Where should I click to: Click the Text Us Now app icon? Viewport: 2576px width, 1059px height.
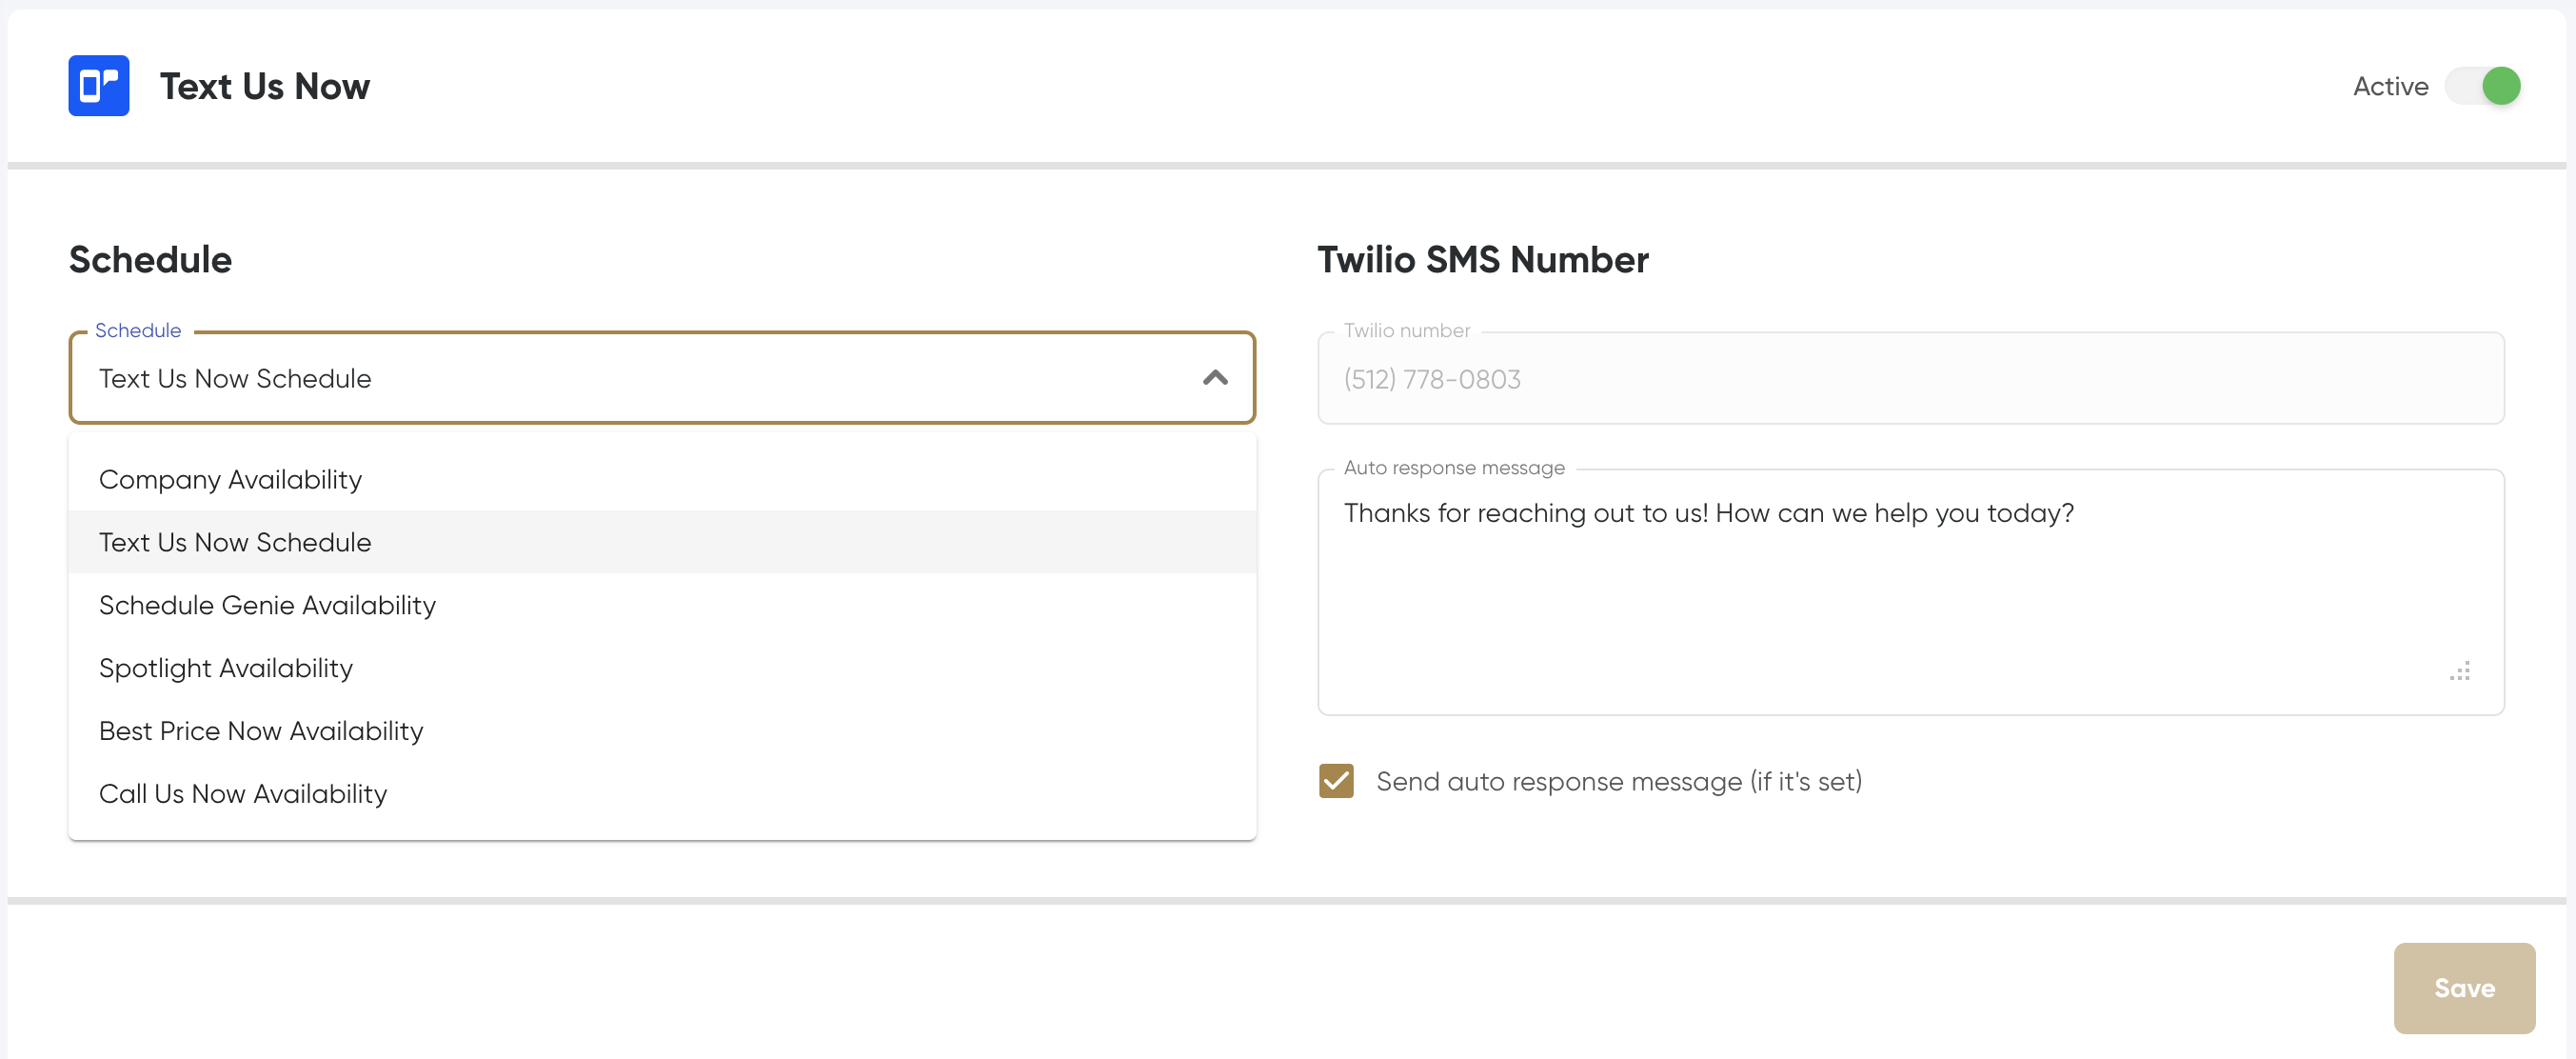pyautogui.click(x=98, y=86)
